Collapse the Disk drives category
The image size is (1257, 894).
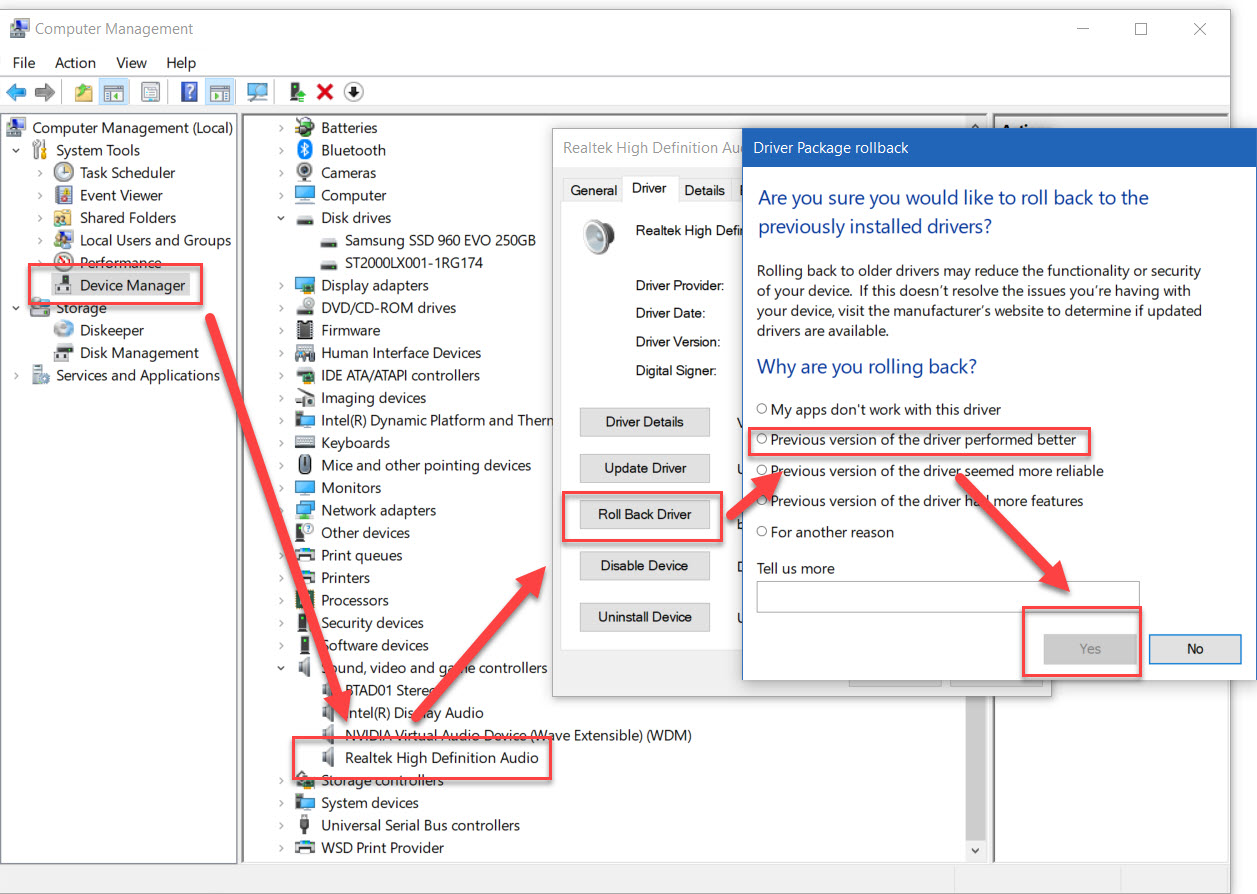pos(281,218)
